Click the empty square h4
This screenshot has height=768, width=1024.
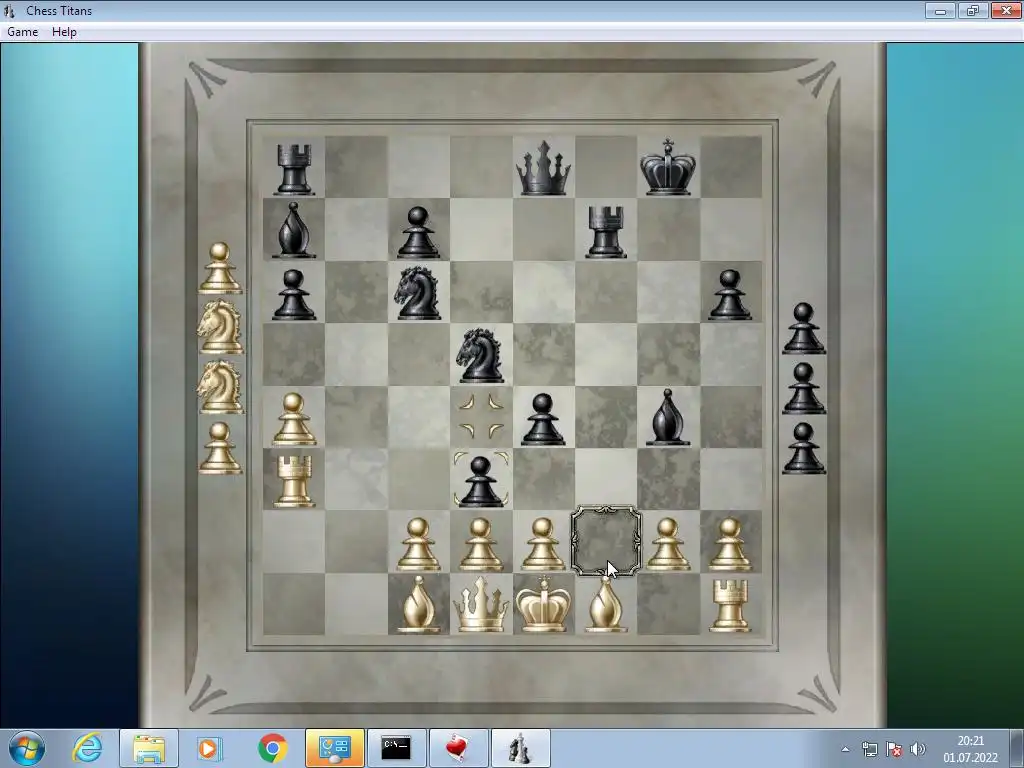tap(731, 417)
